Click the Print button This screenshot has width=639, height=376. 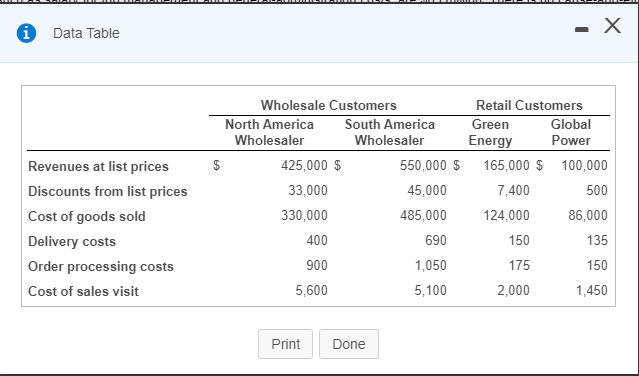pos(285,344)
